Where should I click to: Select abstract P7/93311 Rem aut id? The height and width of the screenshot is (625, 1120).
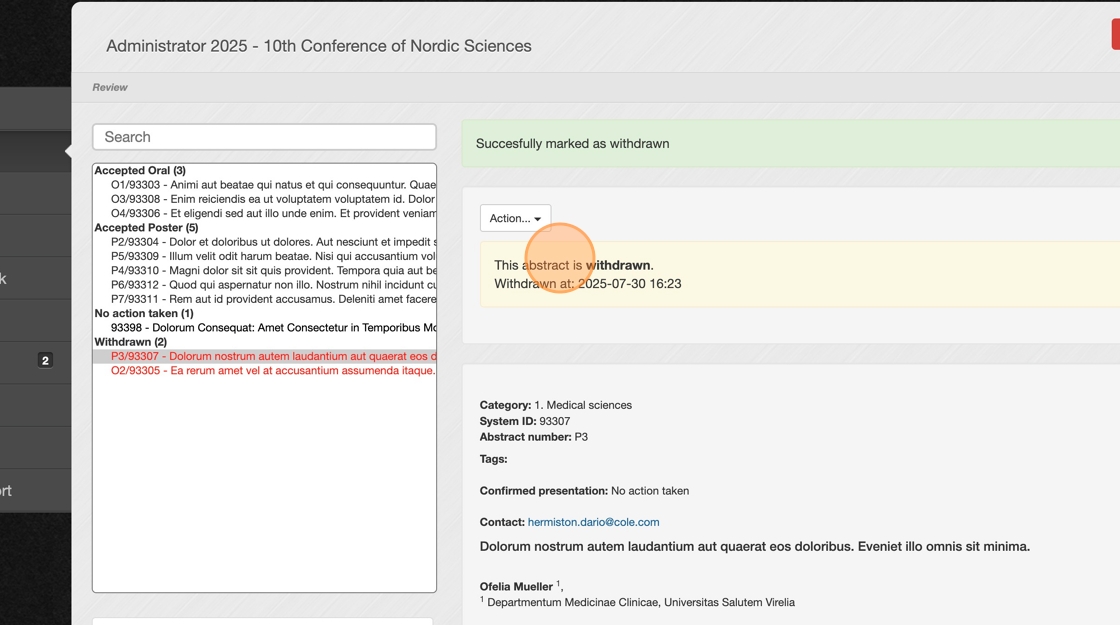pos(273,299)
